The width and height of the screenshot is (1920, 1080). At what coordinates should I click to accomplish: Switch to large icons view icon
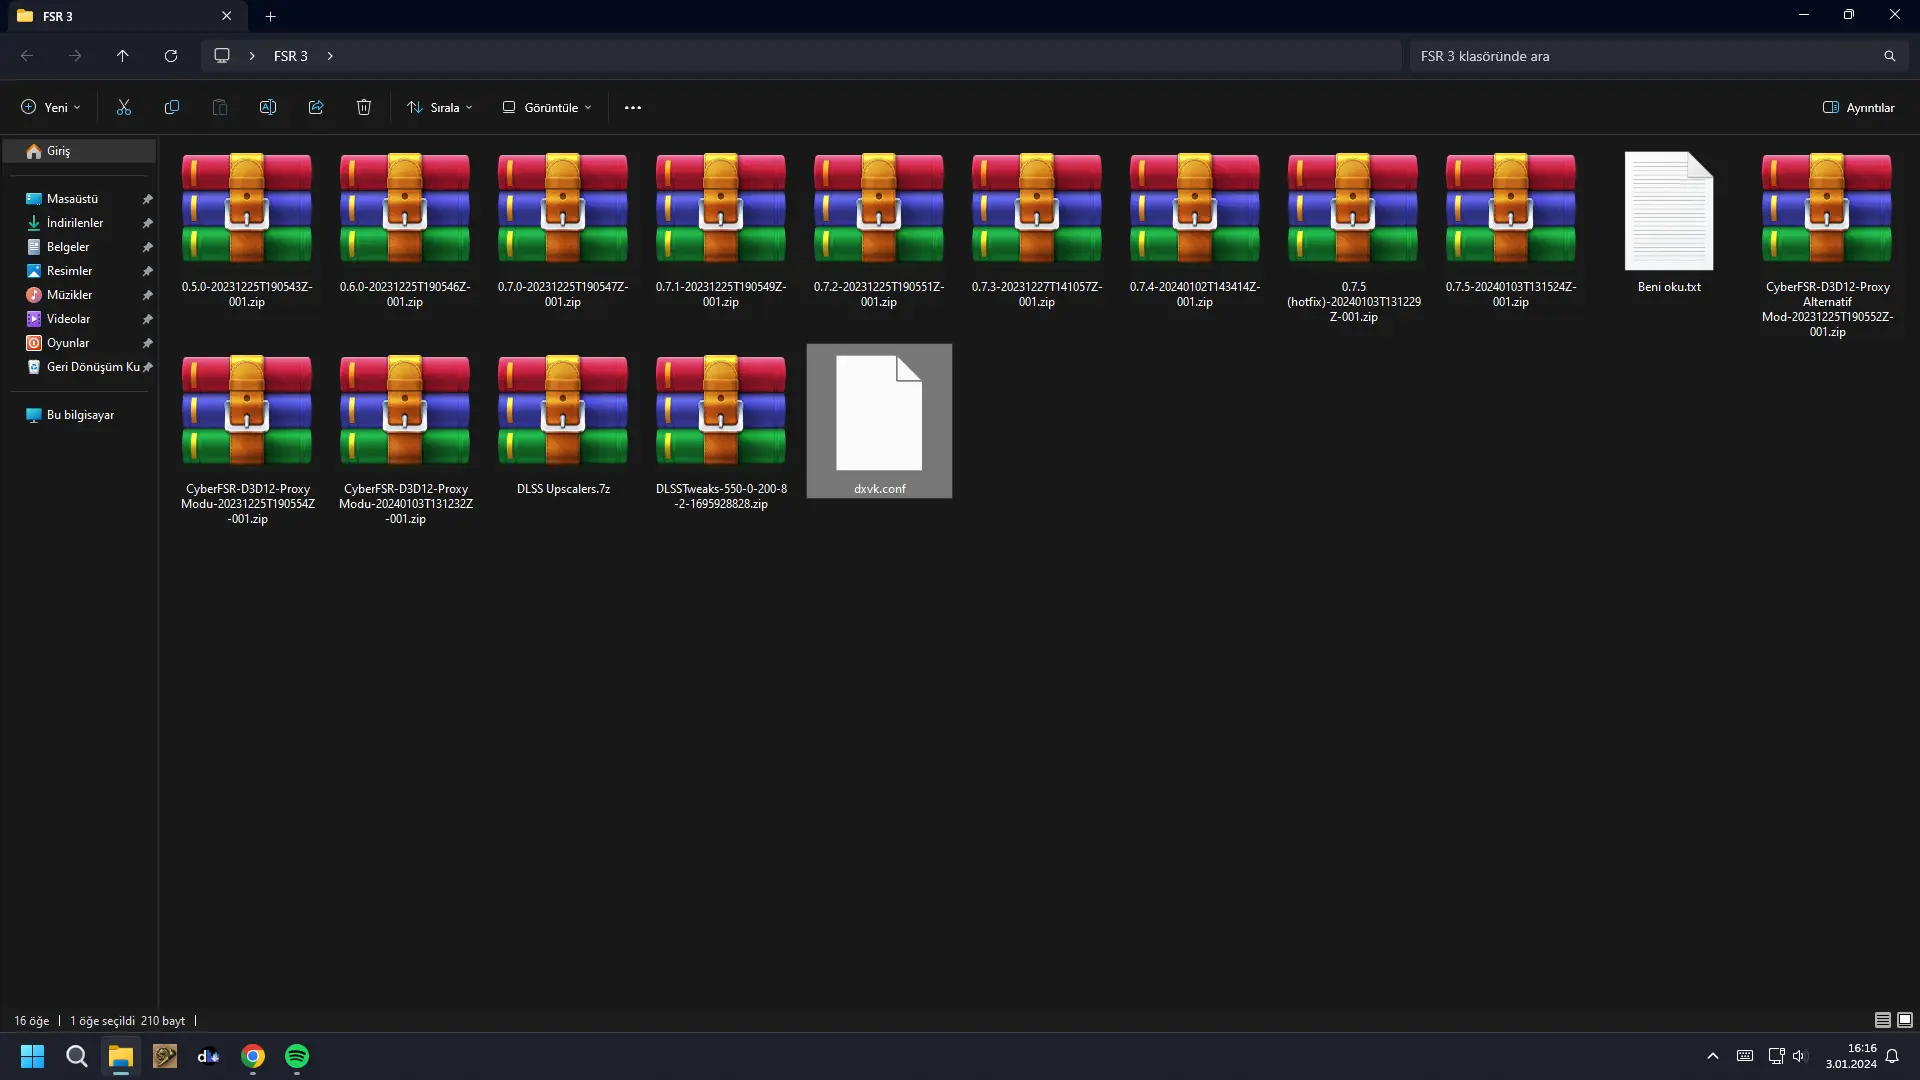pos(1905,1020)
